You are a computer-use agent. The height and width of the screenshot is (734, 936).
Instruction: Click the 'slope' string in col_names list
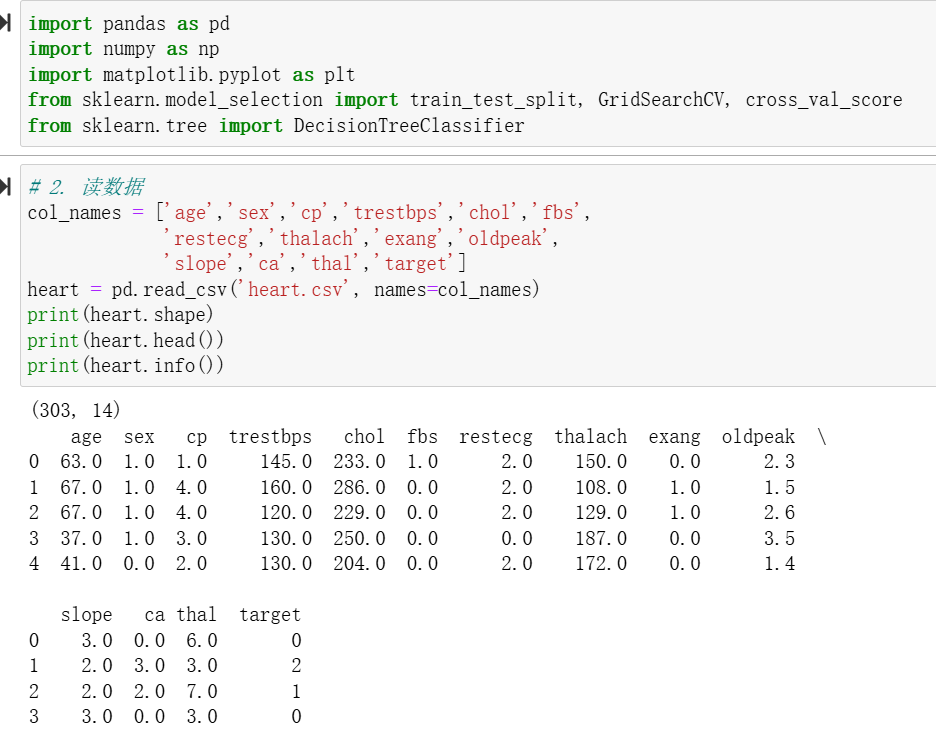point(200,264)
